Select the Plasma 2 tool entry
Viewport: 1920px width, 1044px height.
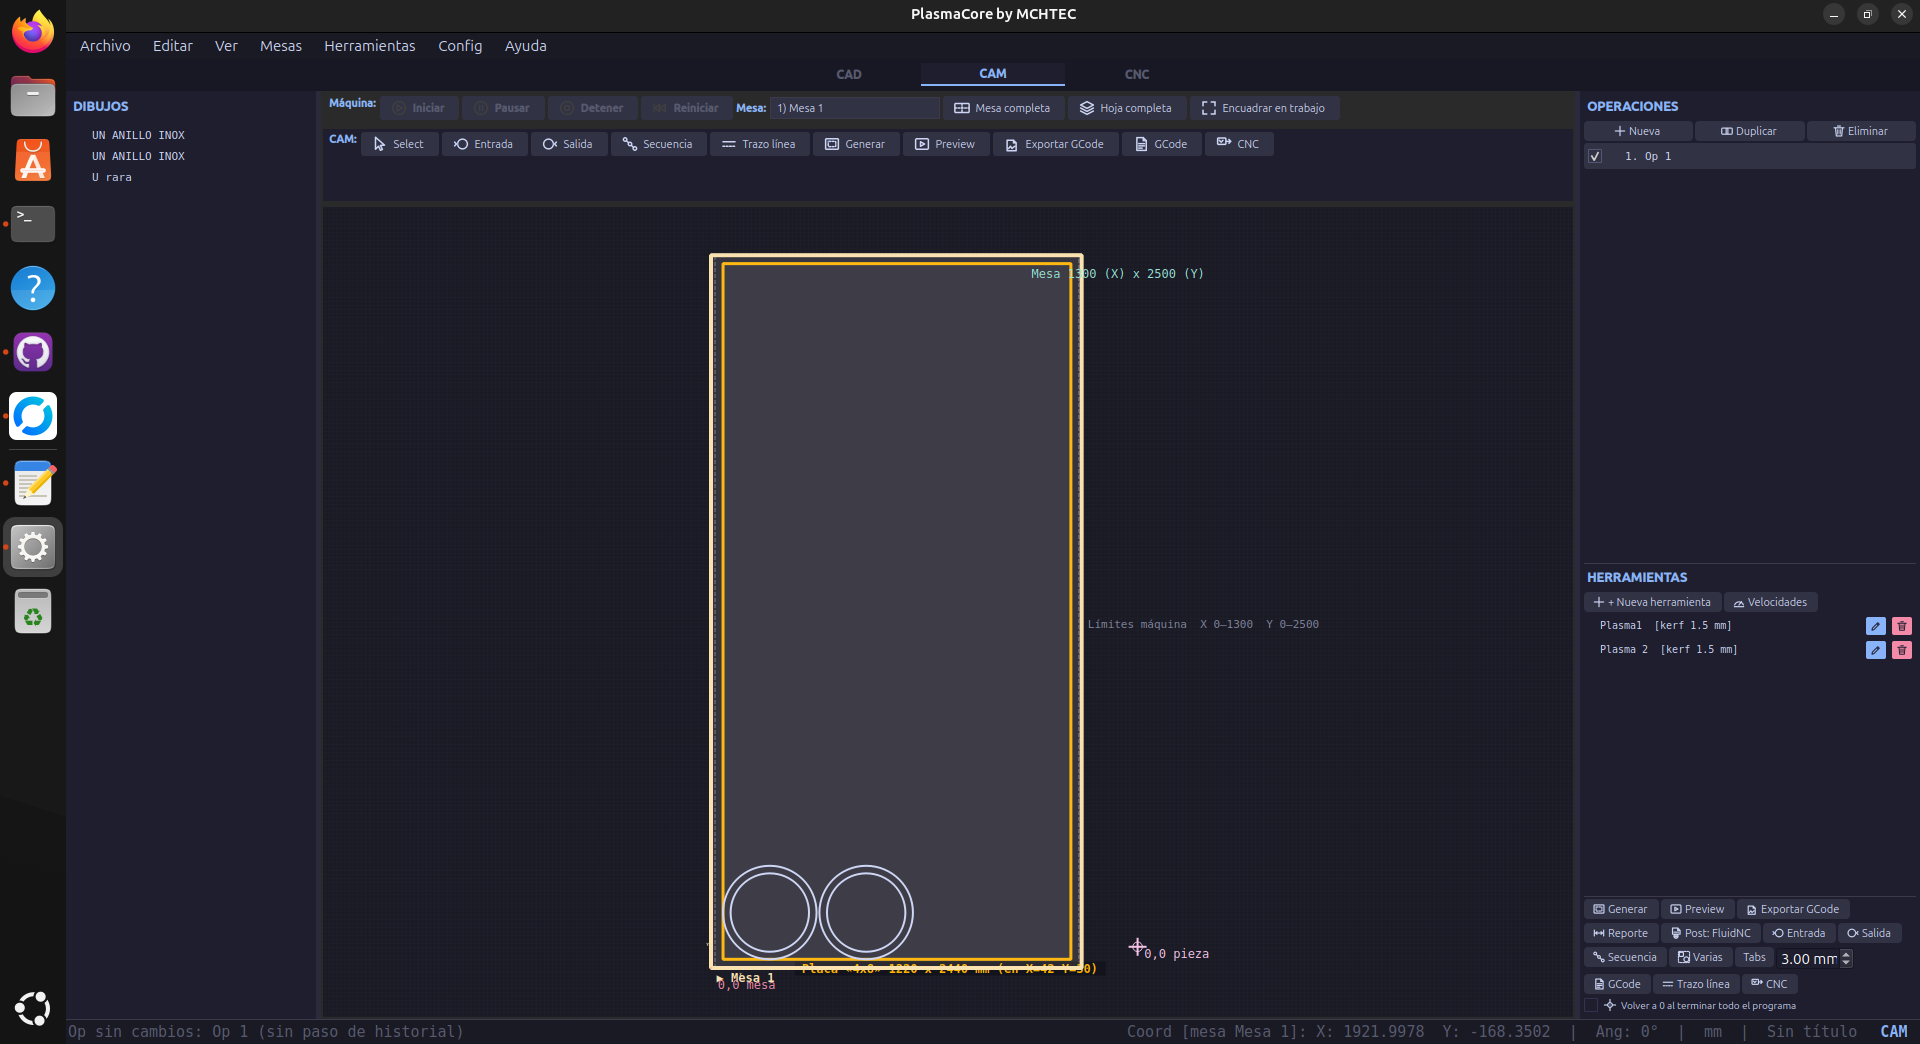1668,650
